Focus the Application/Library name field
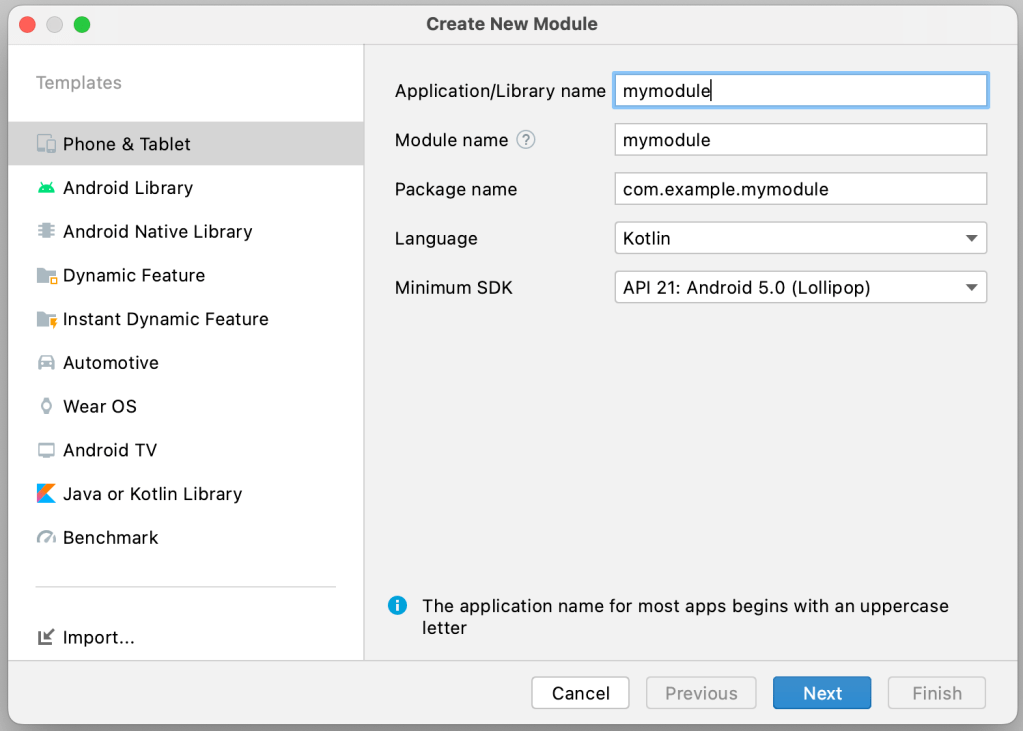1023x731 pixels. 800,91
